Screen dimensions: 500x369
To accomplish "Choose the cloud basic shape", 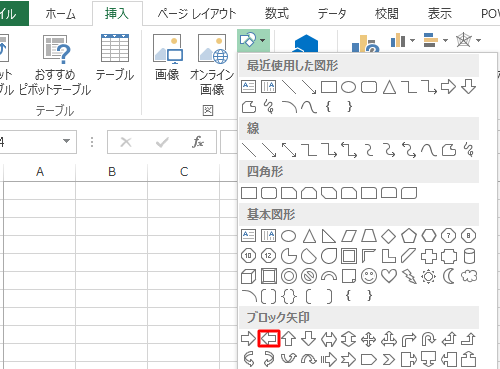I will click(x=469, y=276).
